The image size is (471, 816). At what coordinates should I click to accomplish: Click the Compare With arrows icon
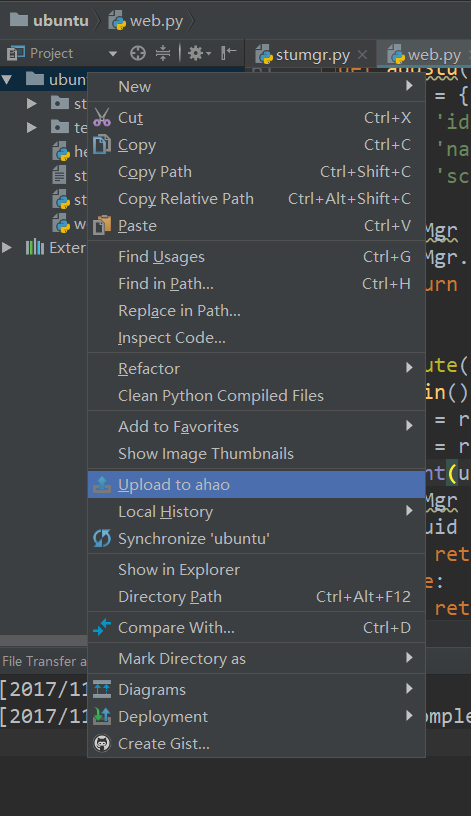click(101, 628)
